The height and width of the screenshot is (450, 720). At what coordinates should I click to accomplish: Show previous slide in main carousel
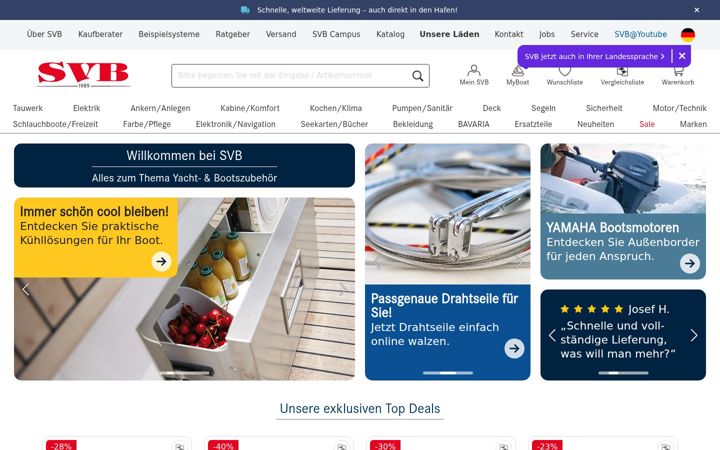(x=26, y=289)
